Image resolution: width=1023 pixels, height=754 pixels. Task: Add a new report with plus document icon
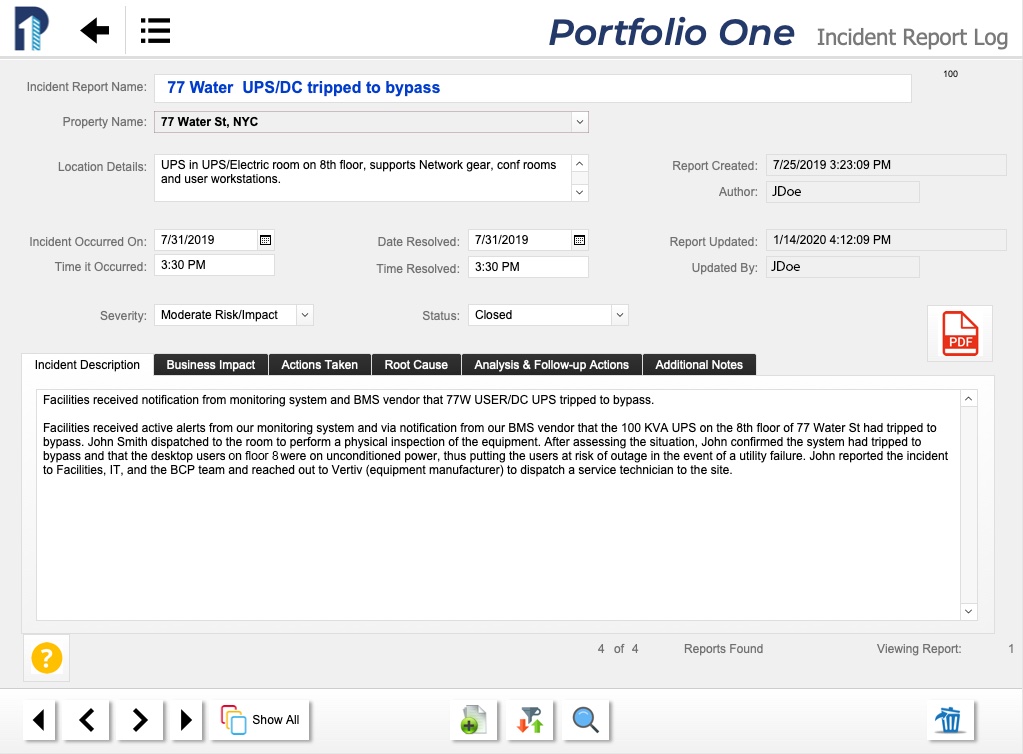(x=474, y=720)
